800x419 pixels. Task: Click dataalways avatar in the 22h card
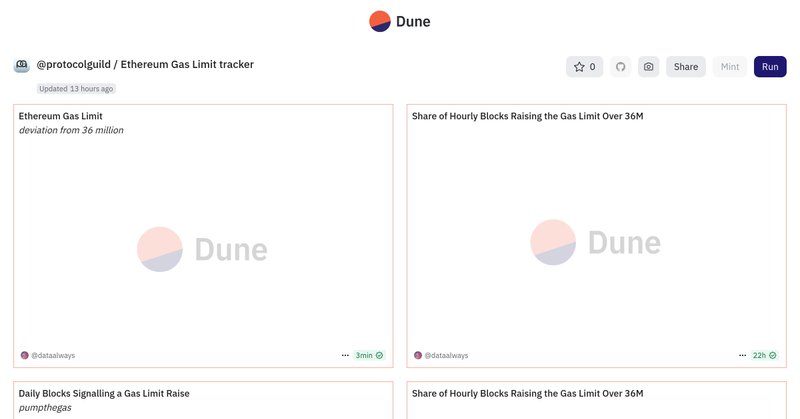click(418, 355)
